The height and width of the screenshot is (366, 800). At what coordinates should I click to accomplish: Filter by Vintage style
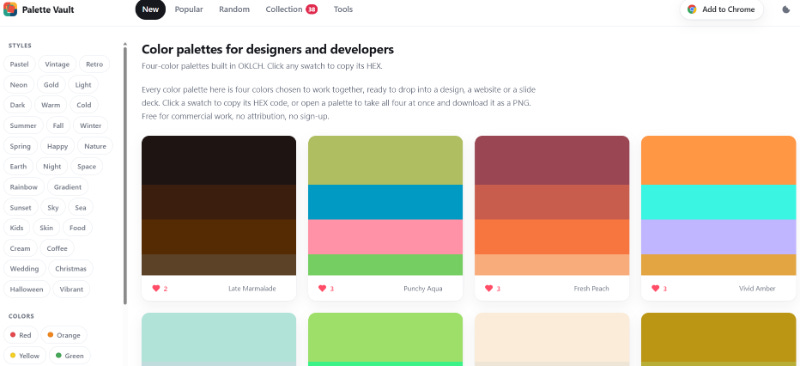pos(57,64)
